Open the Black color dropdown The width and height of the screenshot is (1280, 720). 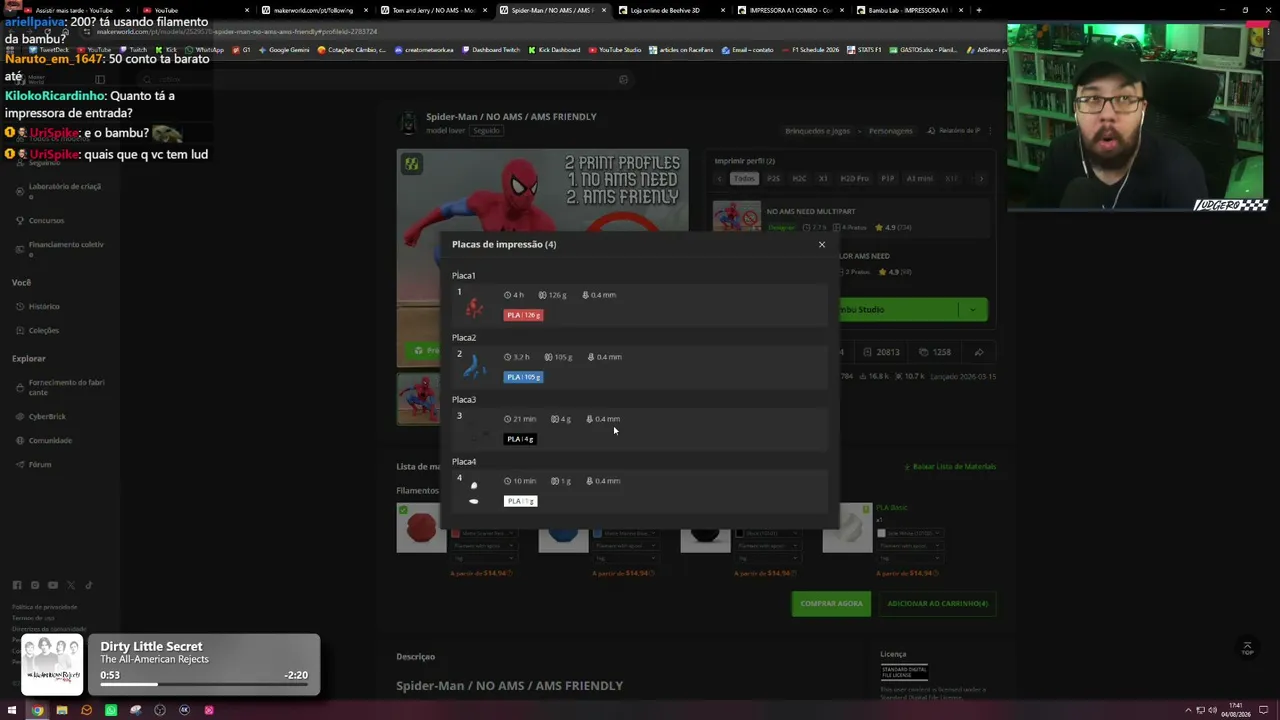point(768,533)
